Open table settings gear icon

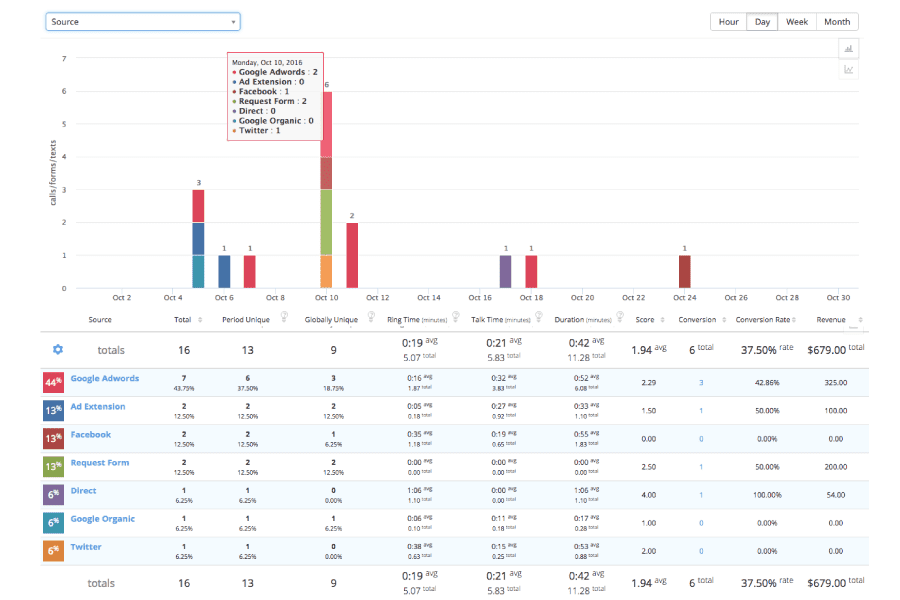click(57, 349)
